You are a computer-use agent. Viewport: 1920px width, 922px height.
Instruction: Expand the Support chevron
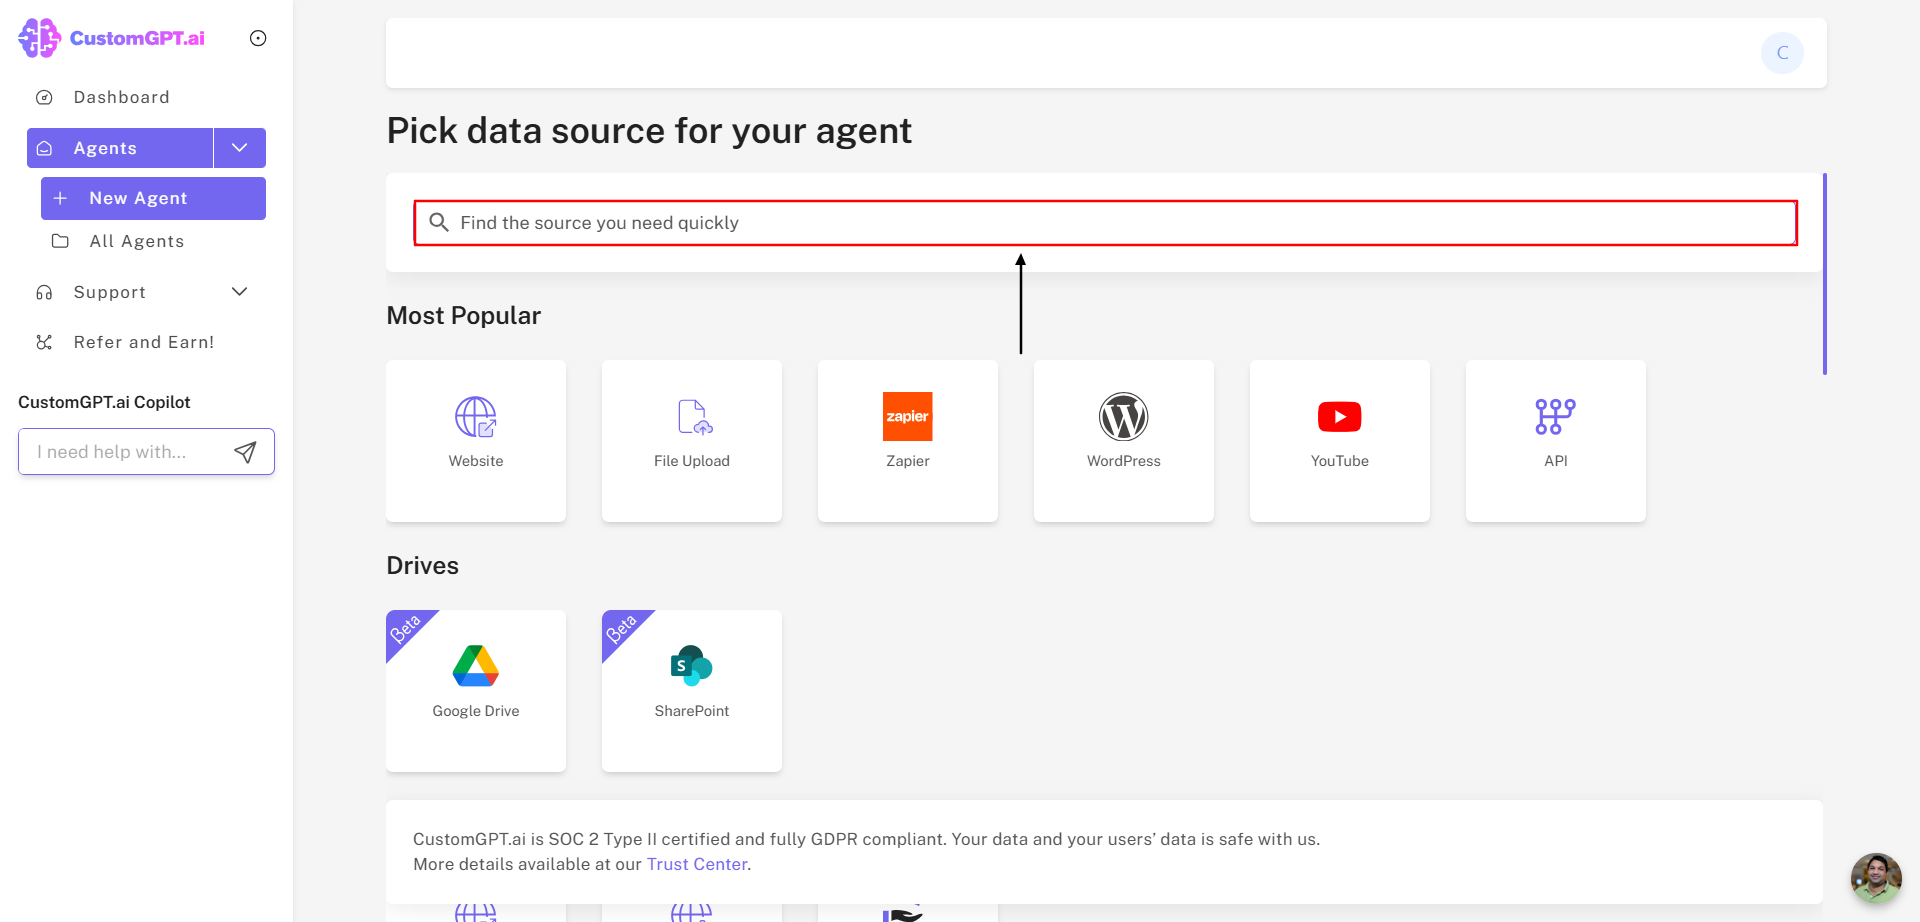click(x=240, y=292)
